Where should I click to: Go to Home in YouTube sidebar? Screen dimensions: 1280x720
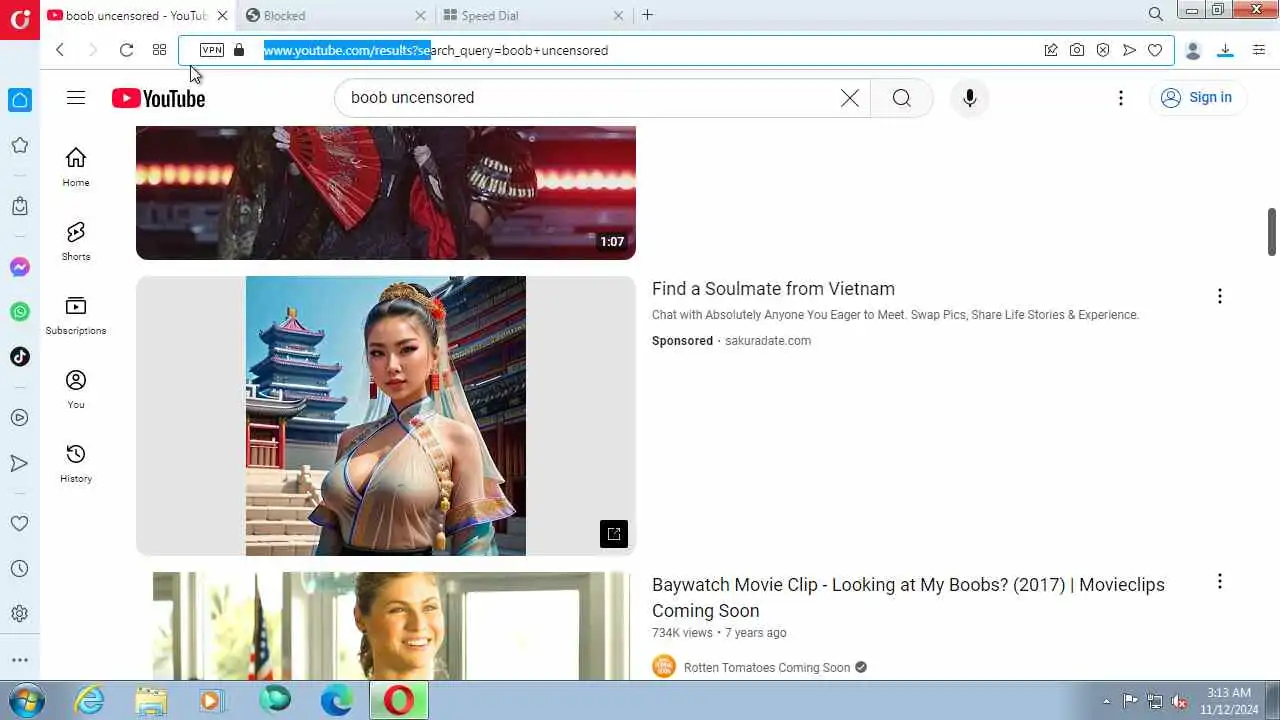(76, 167)
